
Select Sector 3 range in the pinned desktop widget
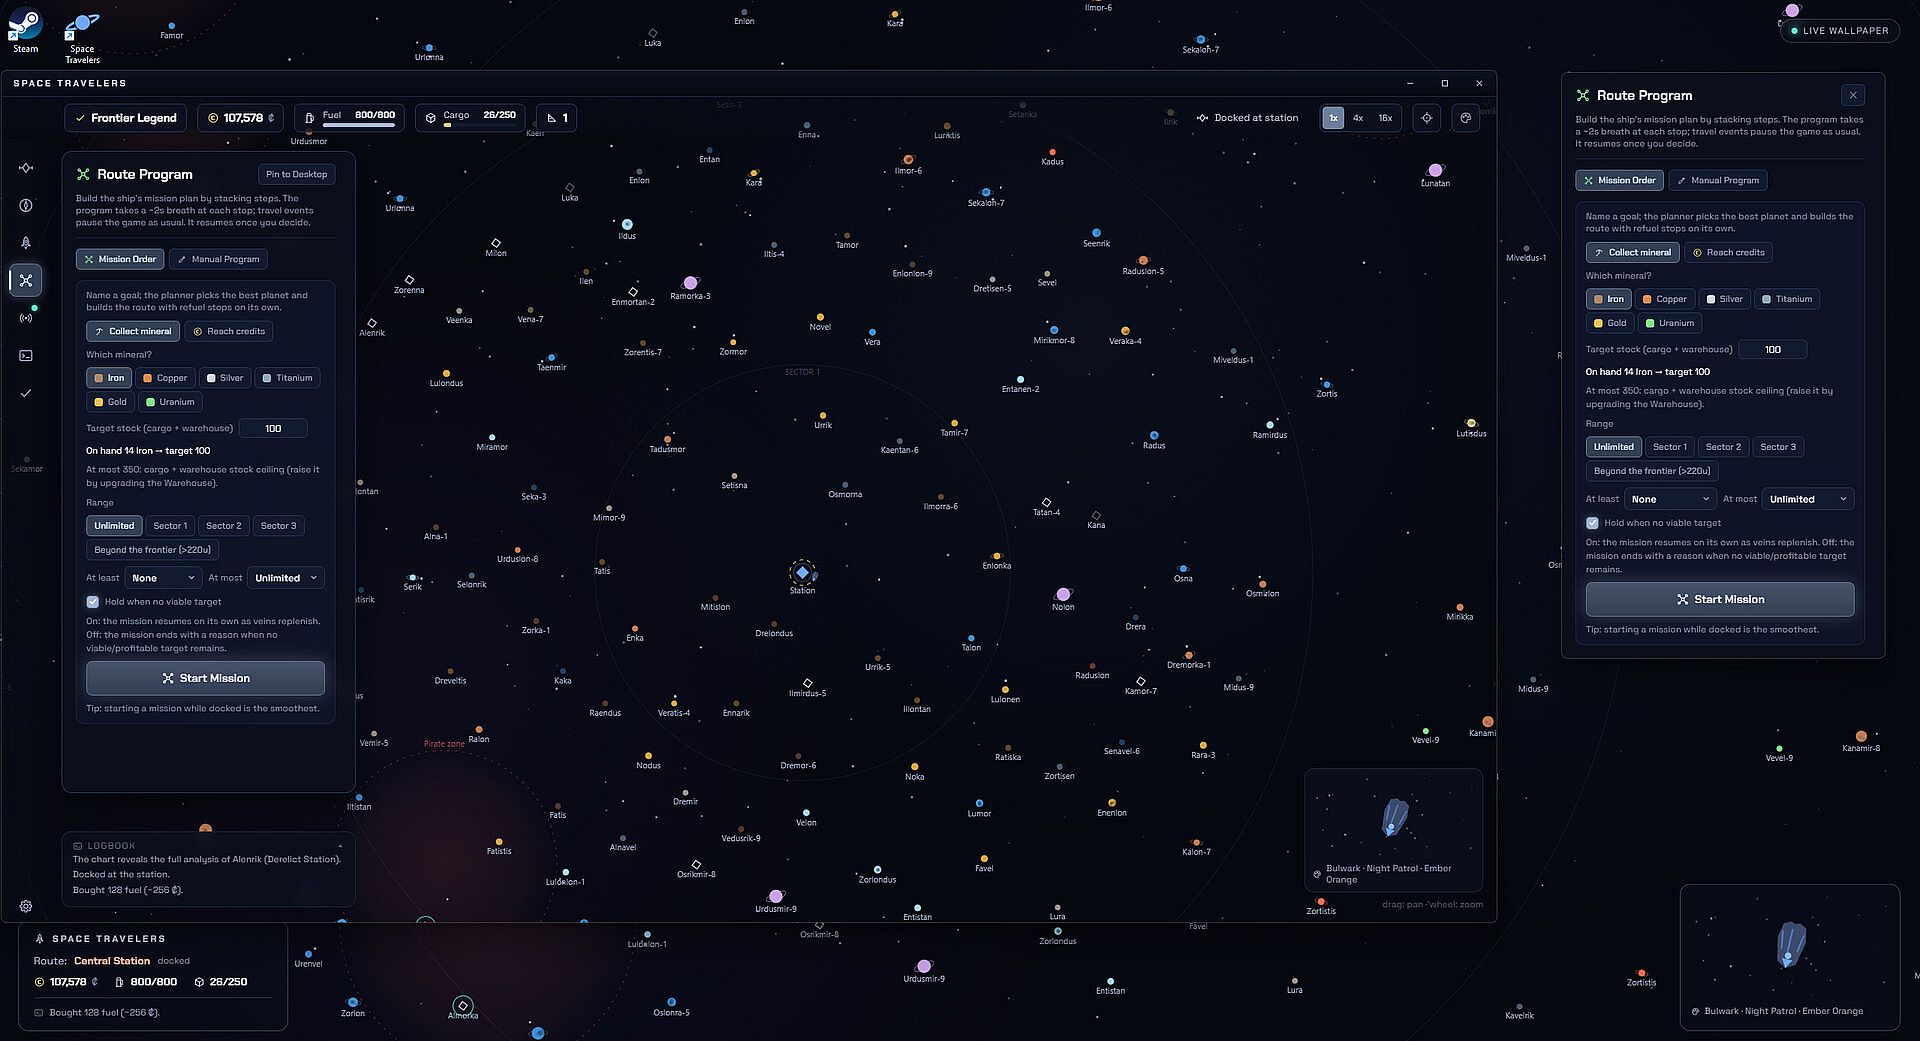(x=1778, y=447)
